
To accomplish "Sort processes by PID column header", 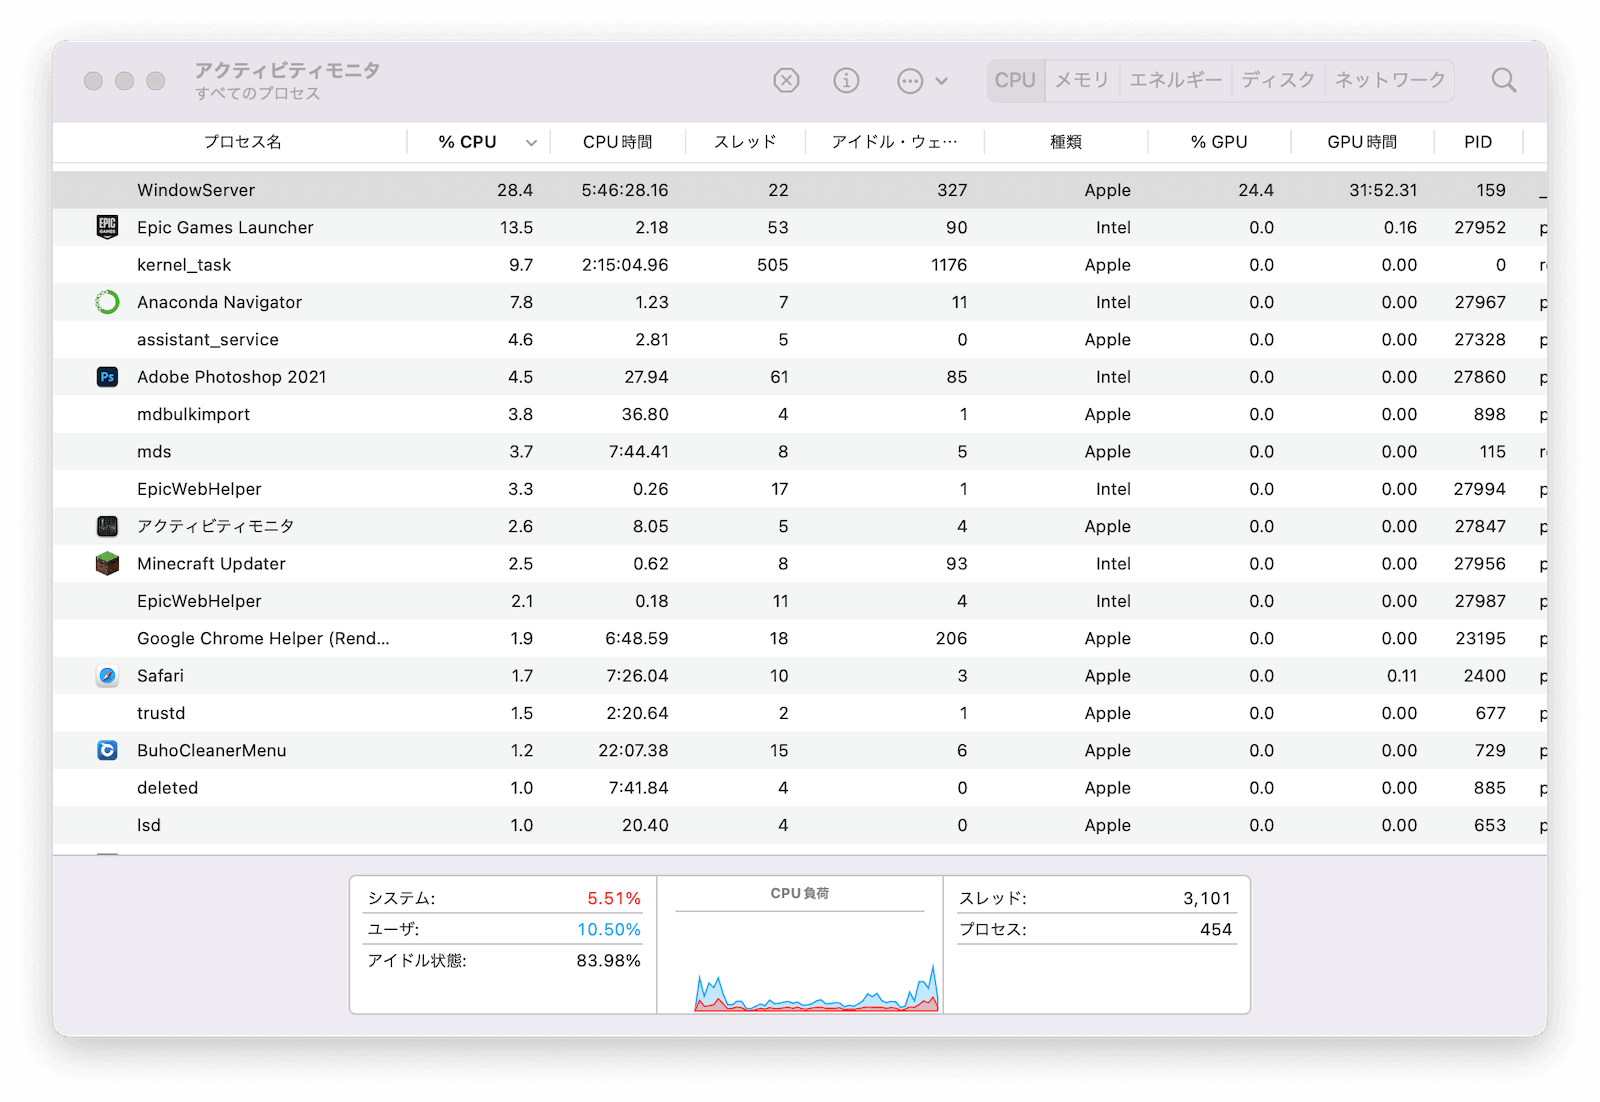I will (x=1477, y=142).
